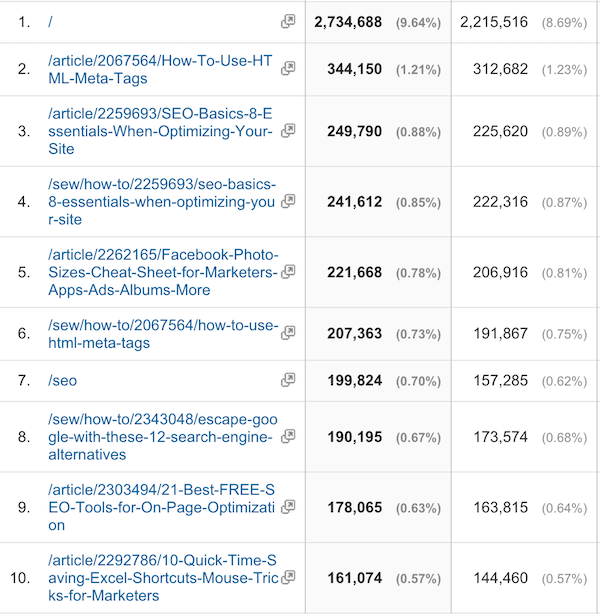Open external icon for Facebook-Photo-Sizes article
This screenshot has width=600, height=616.
tap(288, 271)
